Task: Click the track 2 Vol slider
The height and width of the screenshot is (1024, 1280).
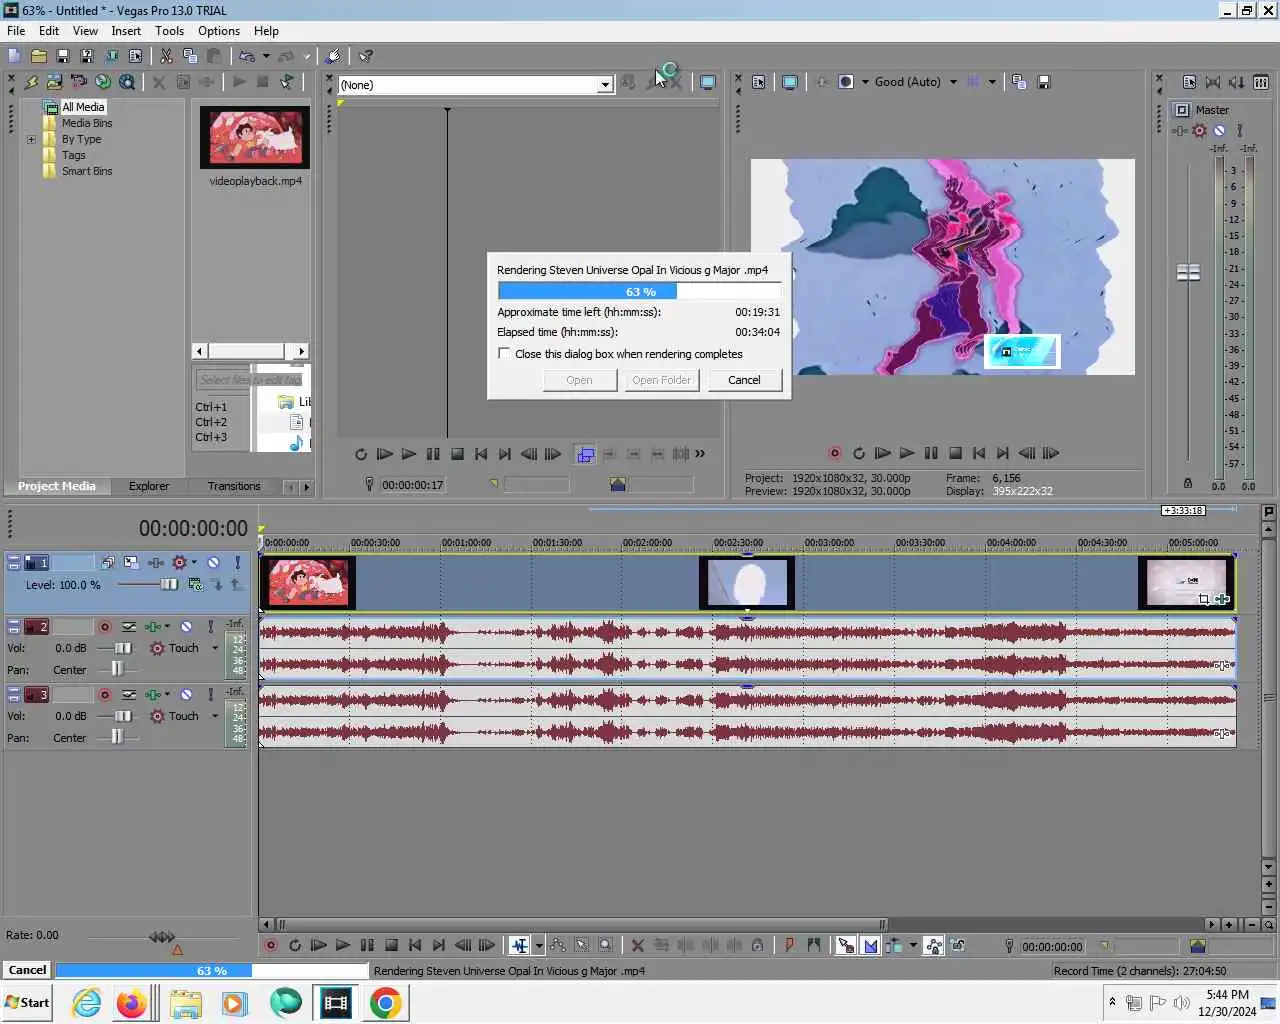Action: 123,648
